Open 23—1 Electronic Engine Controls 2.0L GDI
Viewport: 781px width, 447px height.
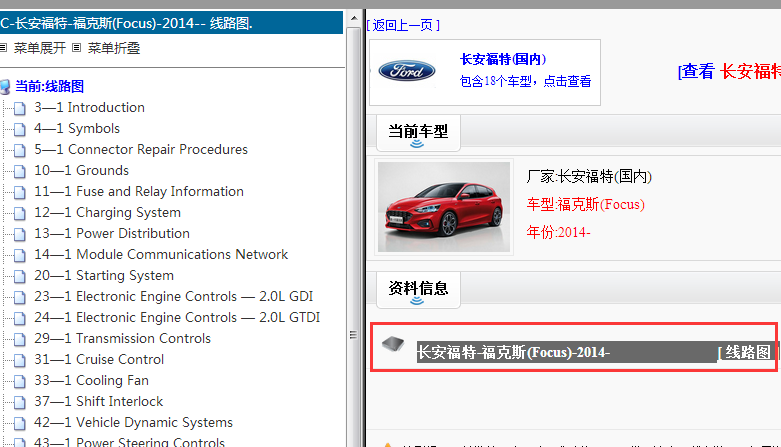pyautogui.click(x=173, y=296)
